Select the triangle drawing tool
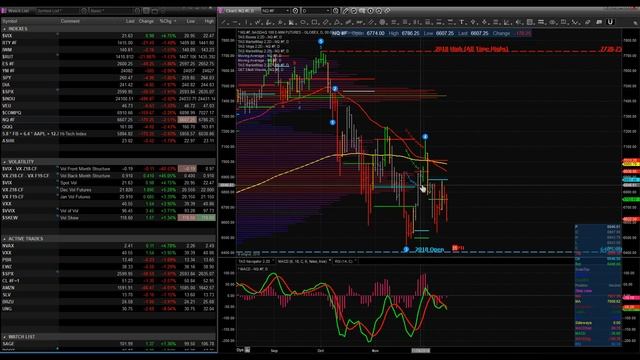Viewport: 640px width, 360px height. [x=337, y=22]
